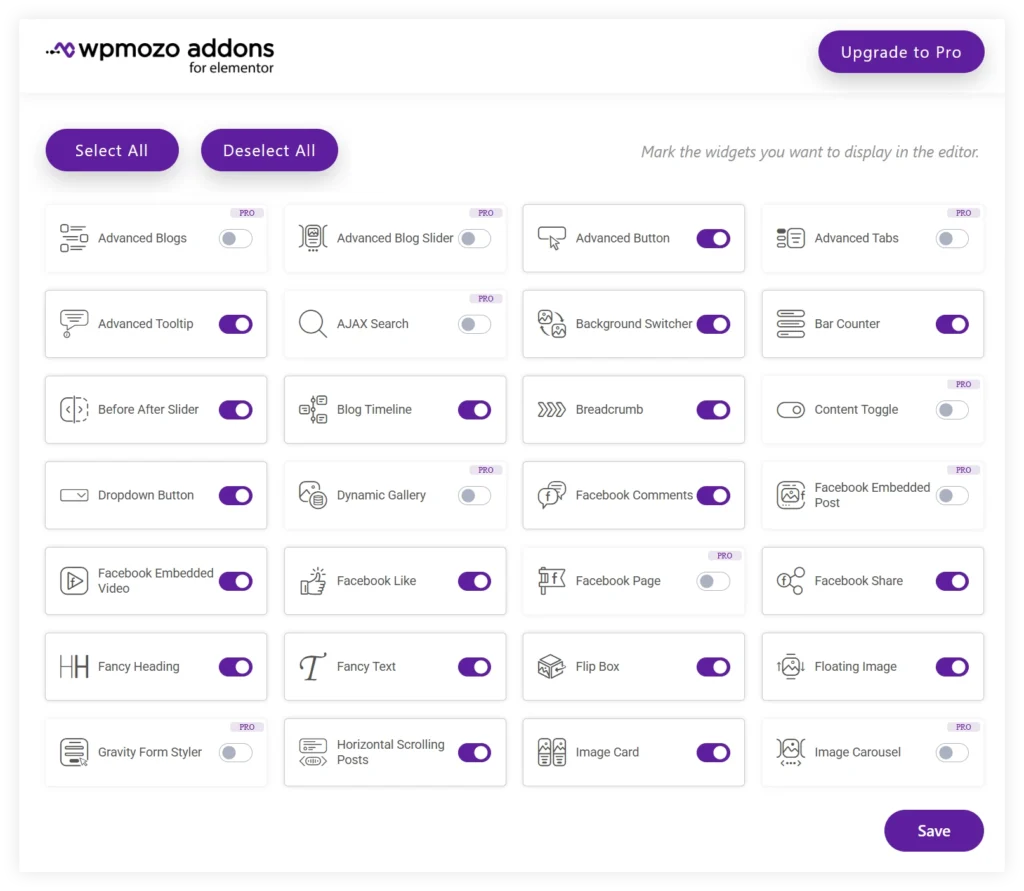Disable the Facebook Like toggle

click(474, 581)
